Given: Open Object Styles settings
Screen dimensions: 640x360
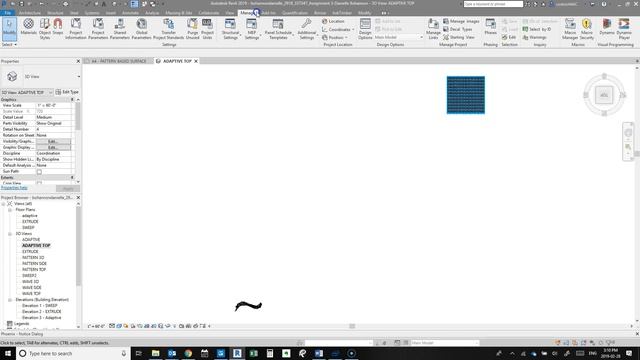Looking at the screenshot, I should [x=45, y=29].
